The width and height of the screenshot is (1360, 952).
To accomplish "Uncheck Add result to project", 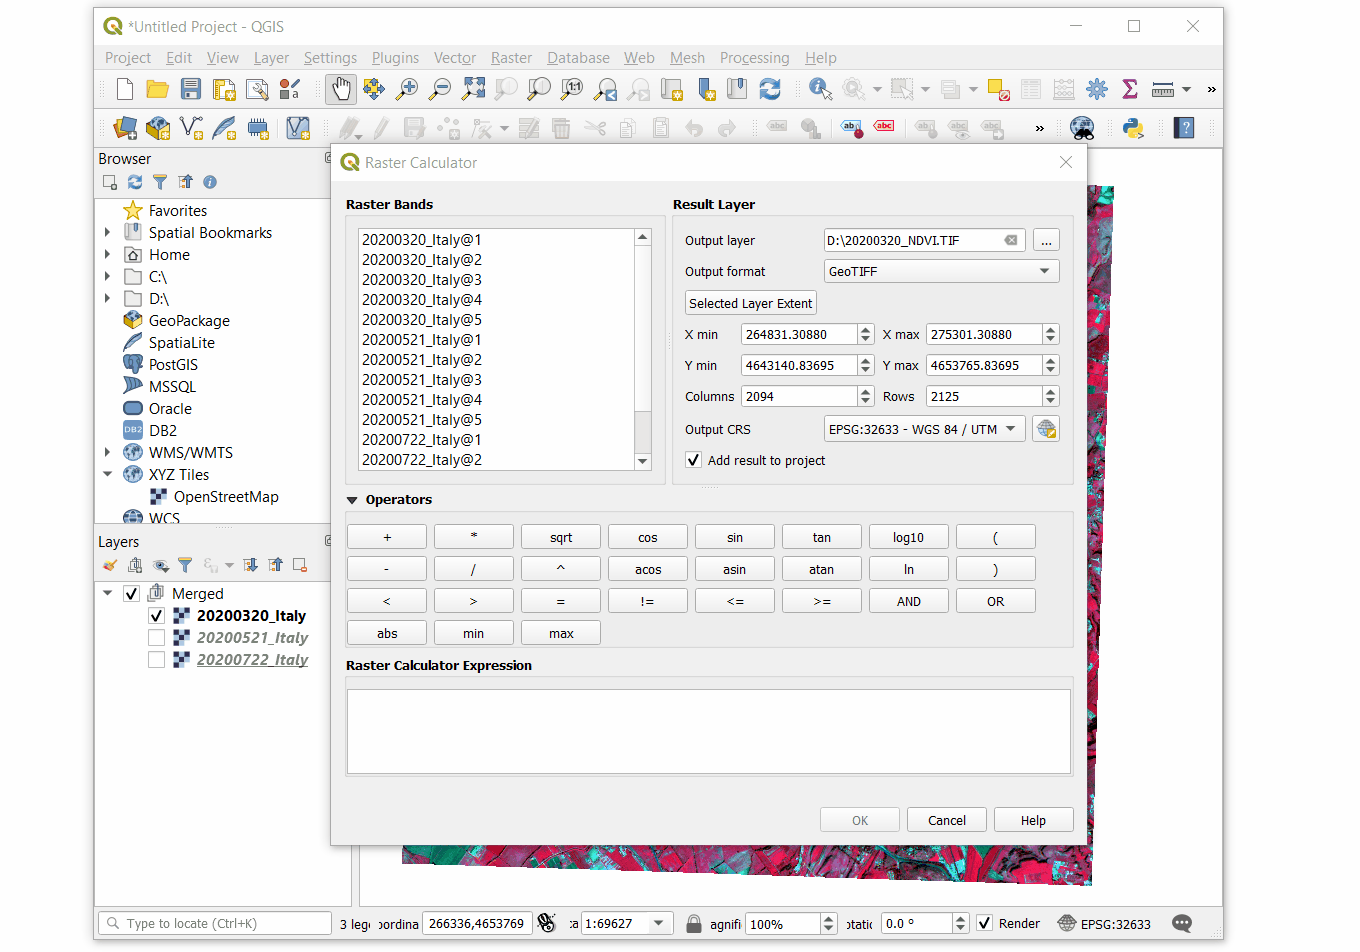I will point(693,460).
